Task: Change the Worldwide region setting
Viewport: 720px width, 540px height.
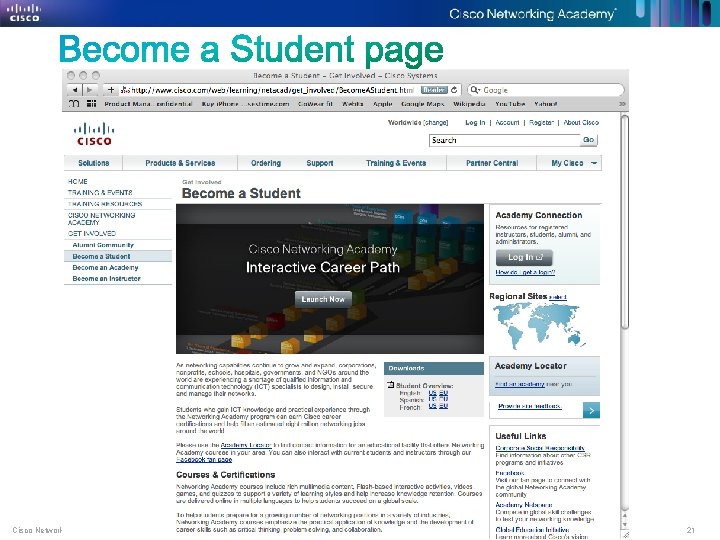Action: (x=435, y=123)
